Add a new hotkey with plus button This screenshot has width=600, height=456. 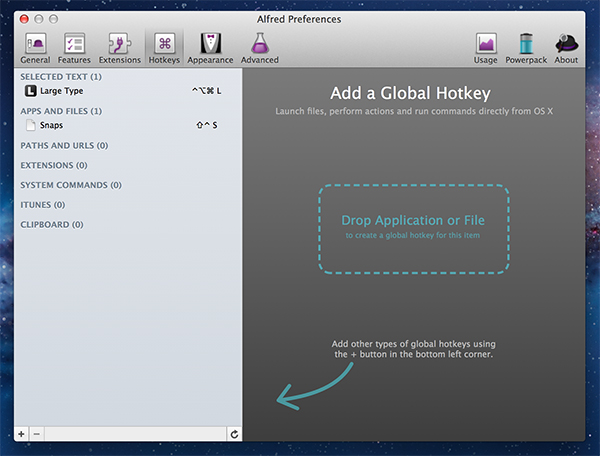[21, 434]
